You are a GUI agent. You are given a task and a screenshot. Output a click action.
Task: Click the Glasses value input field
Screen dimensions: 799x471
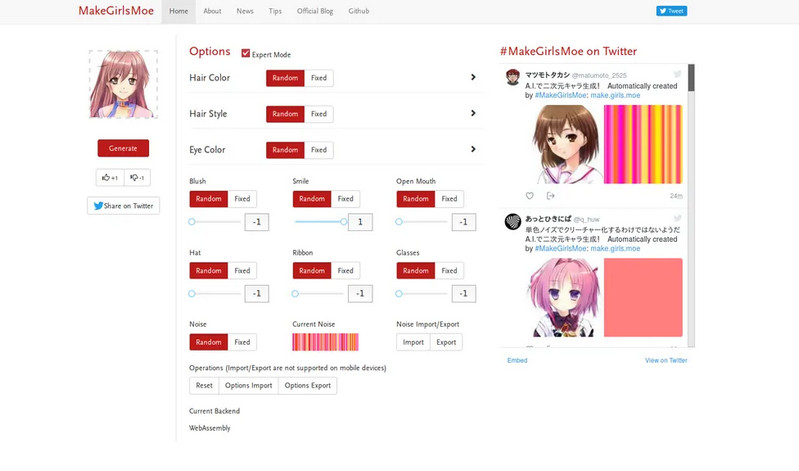[464, 294]
